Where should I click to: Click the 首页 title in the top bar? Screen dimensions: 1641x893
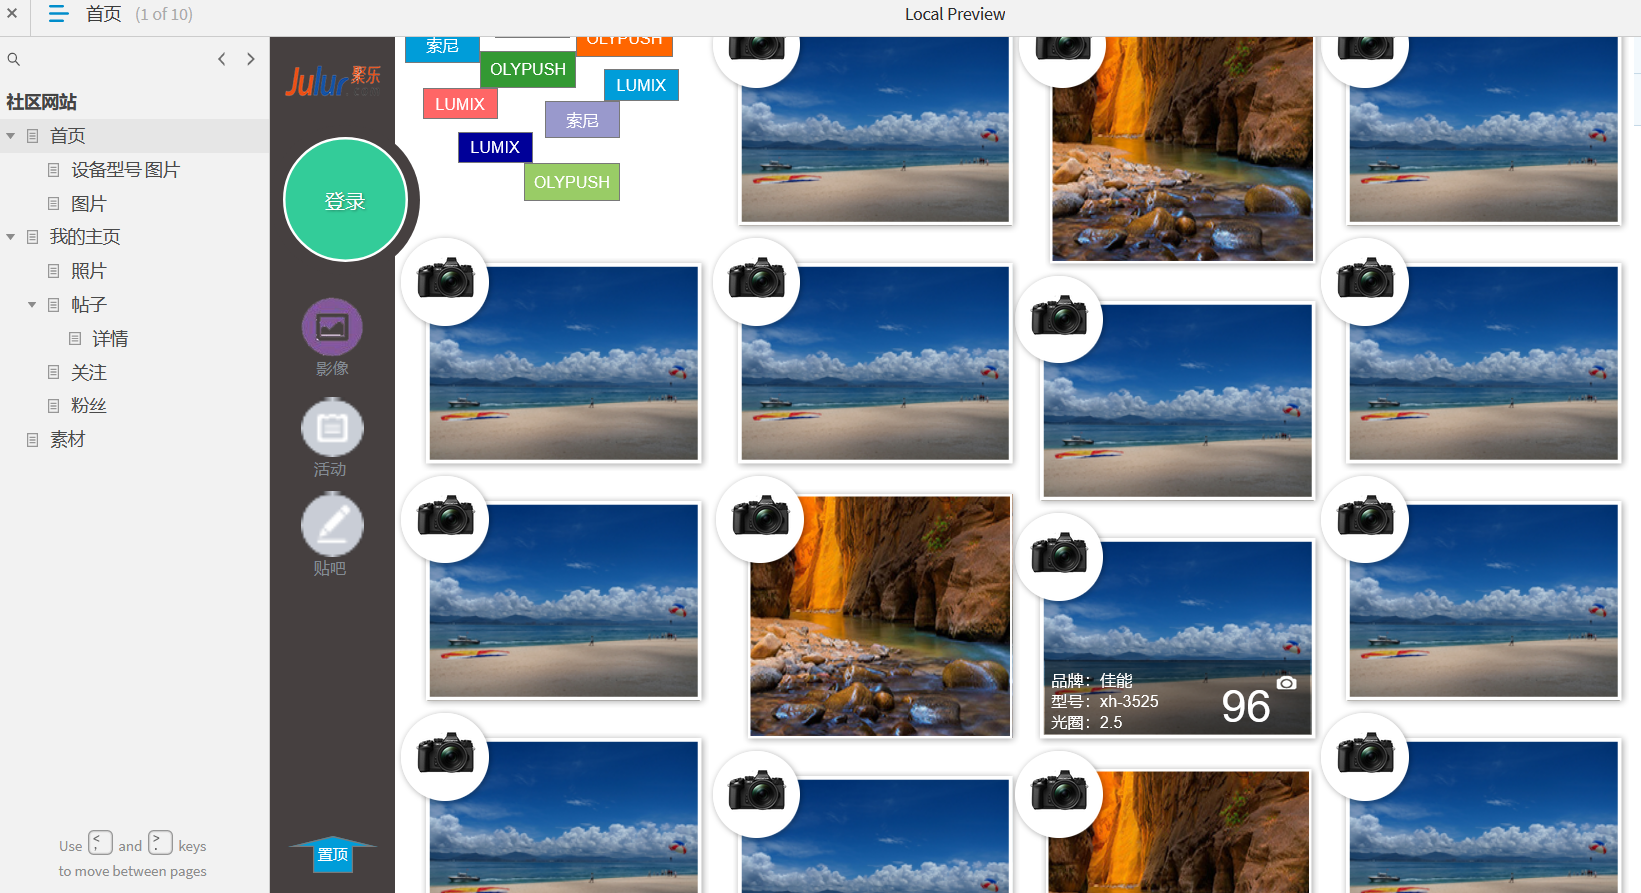[104, 14]
